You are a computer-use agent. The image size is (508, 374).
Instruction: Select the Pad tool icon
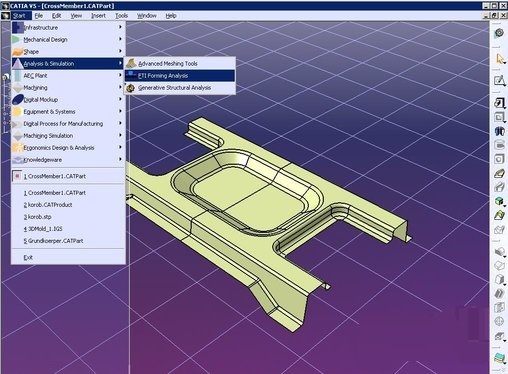coord(499,103)
